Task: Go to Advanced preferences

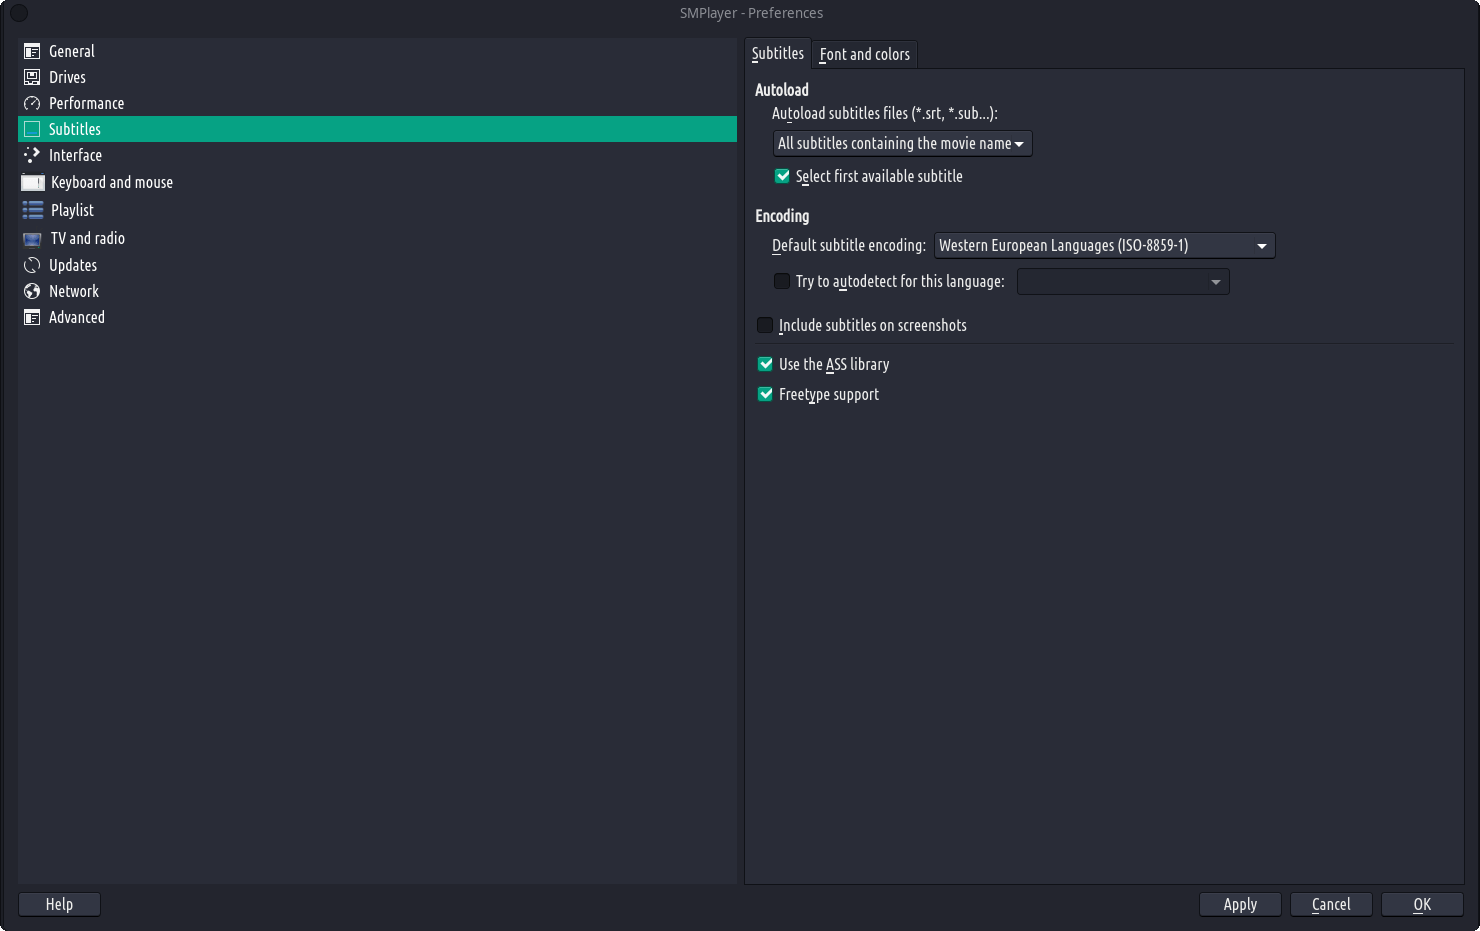Action: pyautogui.click(x=377, y=317)
